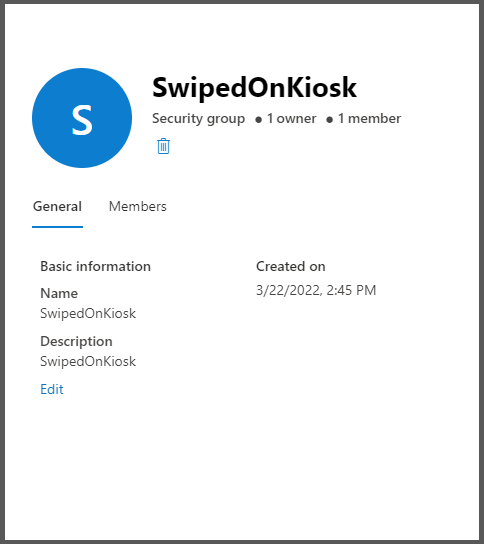Click the 1 member text
Image resolution: width=484 pixels, height=544 pixels.
pyautogui.click(x=370, y=119)
